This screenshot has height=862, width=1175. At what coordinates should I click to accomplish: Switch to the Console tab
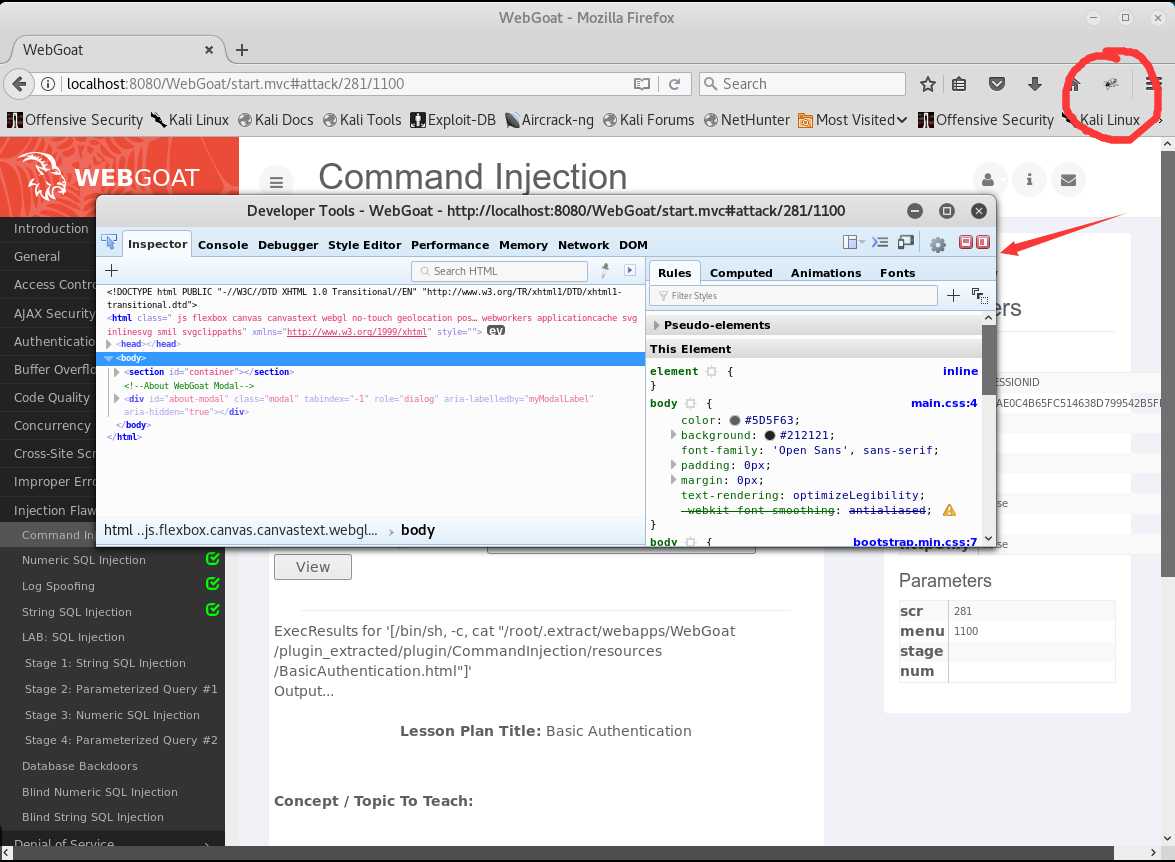click(x=223, y=245)
